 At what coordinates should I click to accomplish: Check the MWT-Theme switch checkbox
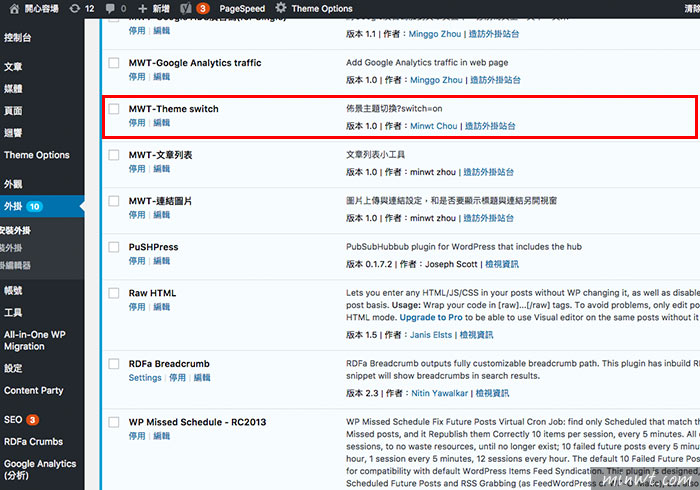click(x=114, y=108)
